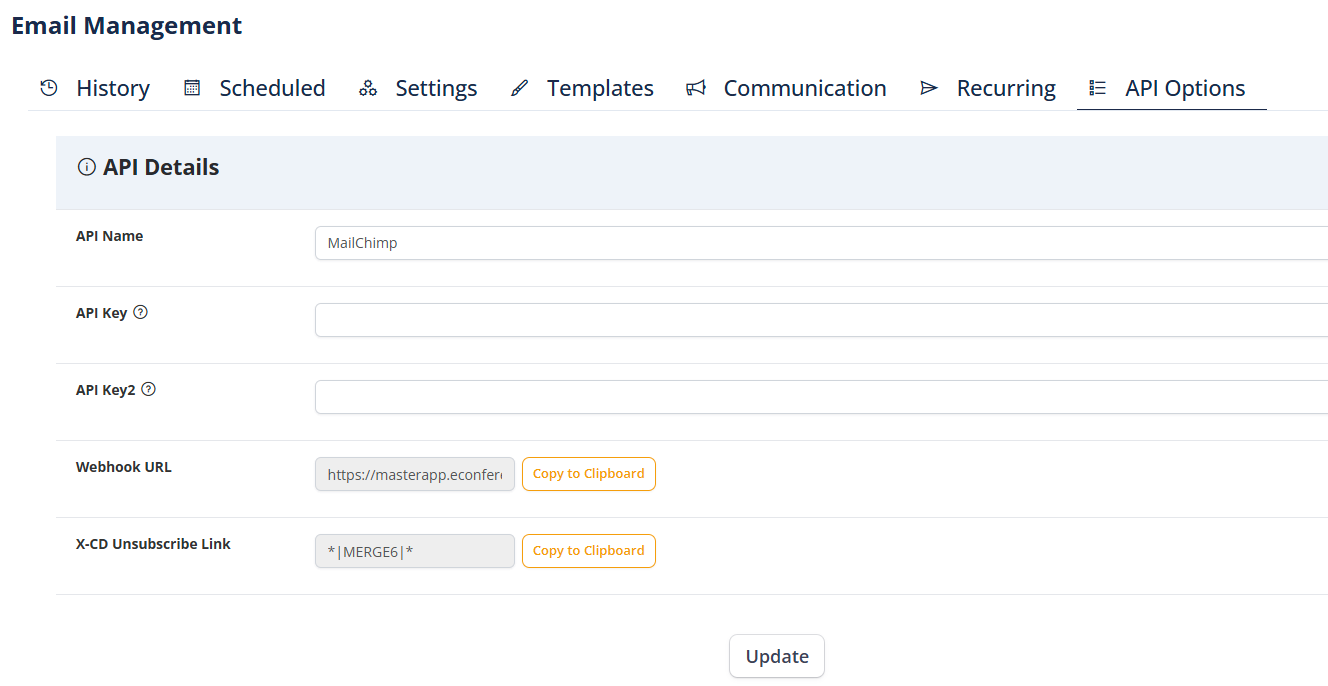Copy the X-CD Unsubscribe Link to clipboard
This screenshot has height=686, width=1328.
pyautogui.click(x=588, y=551)
